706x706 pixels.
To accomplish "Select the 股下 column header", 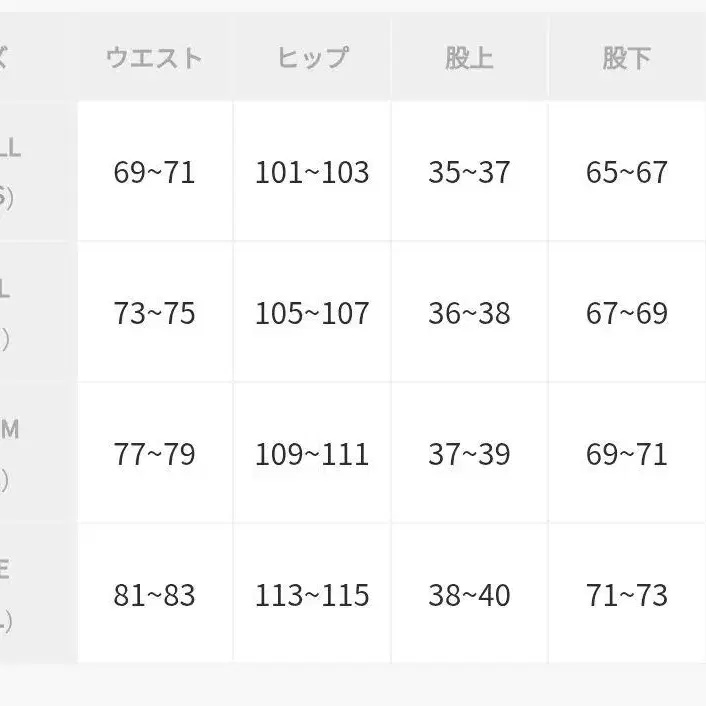I will pyautogui.click(x=626, y=58).
